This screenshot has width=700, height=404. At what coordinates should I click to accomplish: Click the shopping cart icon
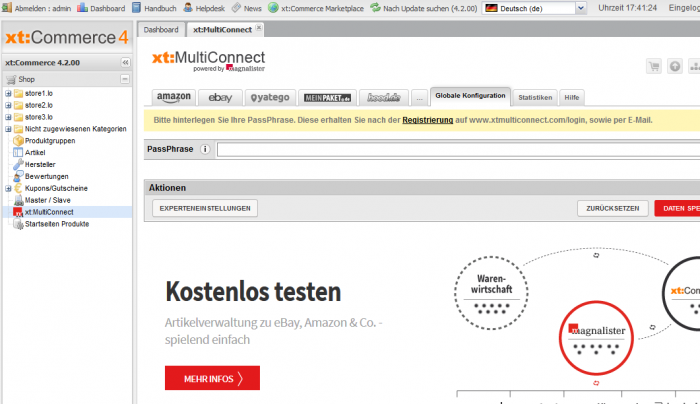(654, 67)
